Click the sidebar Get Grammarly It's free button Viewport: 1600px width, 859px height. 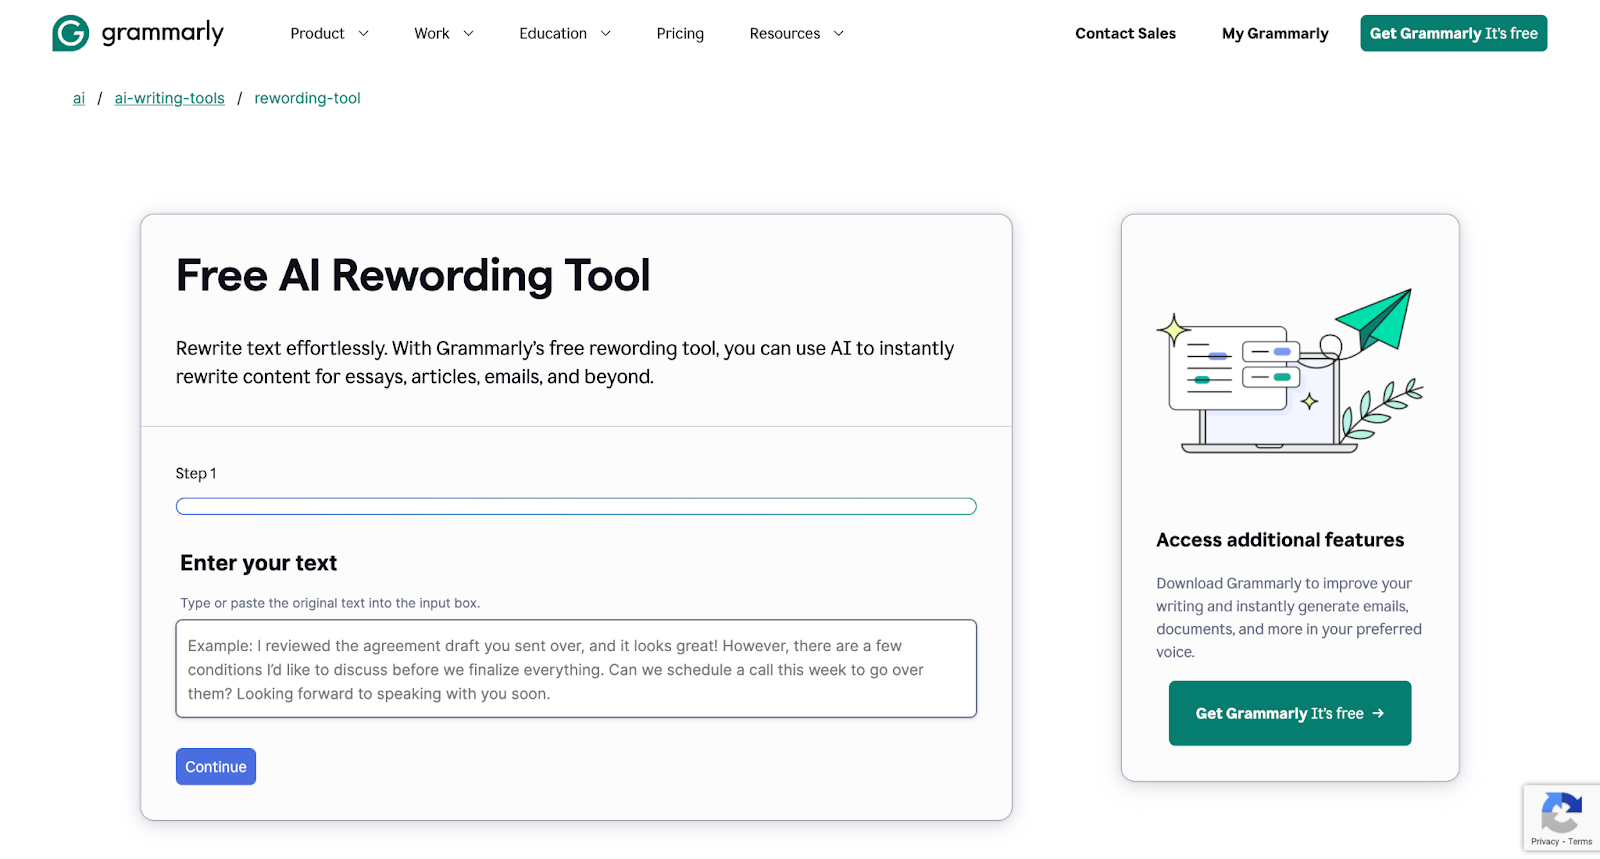(1290, 713)
